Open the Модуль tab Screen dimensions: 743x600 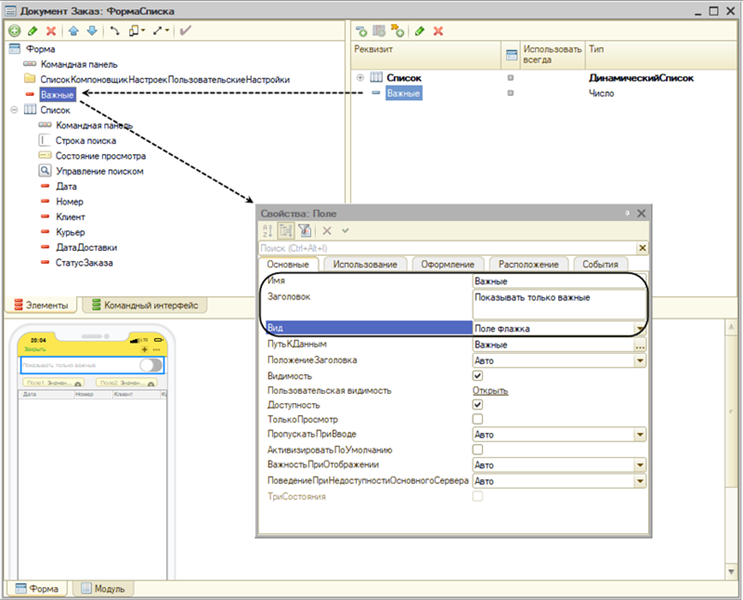[101, 589]
